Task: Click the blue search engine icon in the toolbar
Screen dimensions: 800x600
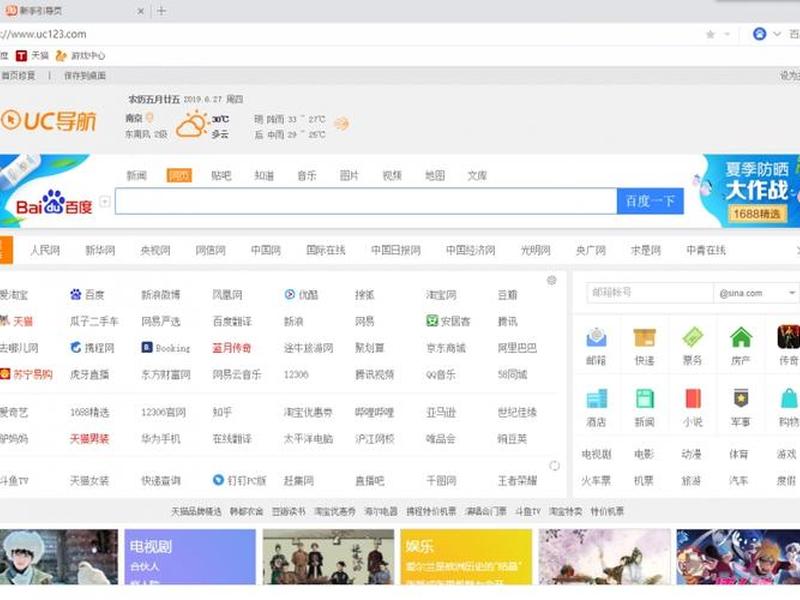Action: click(759, 34)
